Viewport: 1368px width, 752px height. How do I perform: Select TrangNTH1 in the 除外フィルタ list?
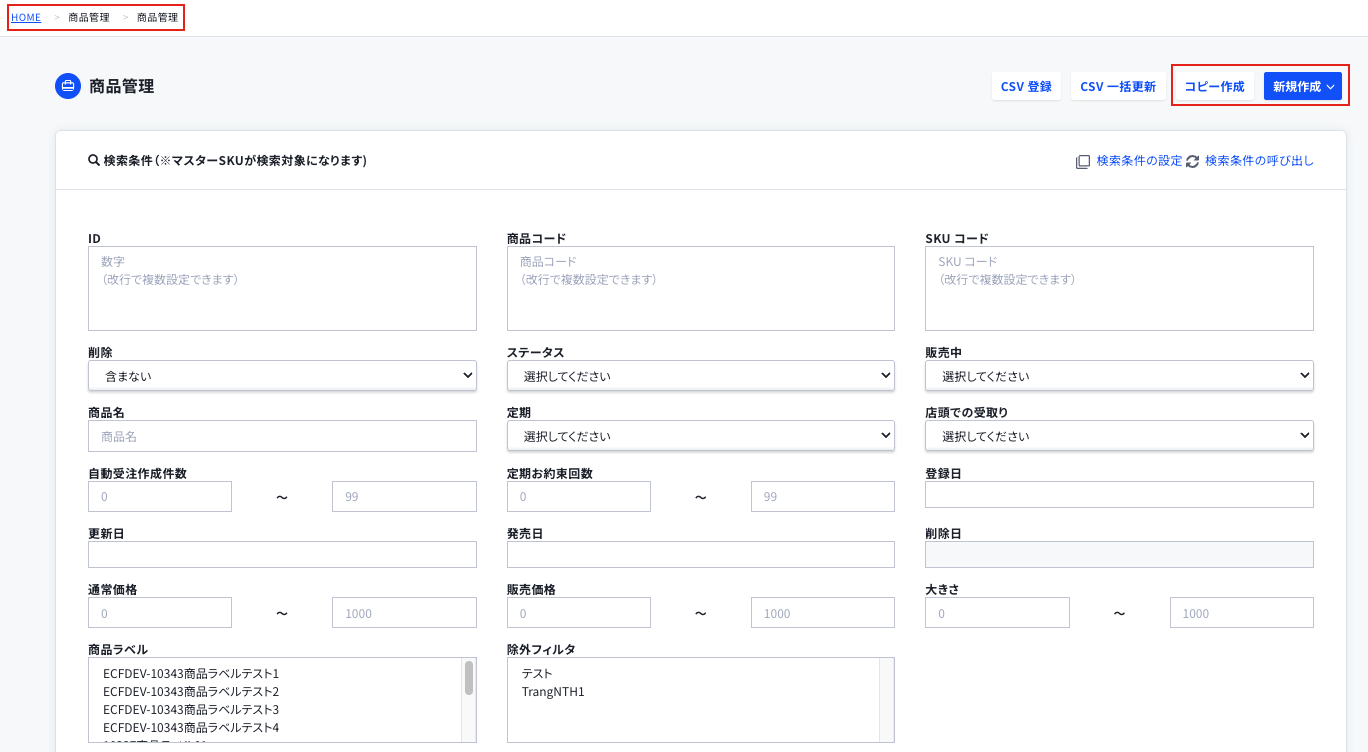pyautogui.click(x=553, y=692)
